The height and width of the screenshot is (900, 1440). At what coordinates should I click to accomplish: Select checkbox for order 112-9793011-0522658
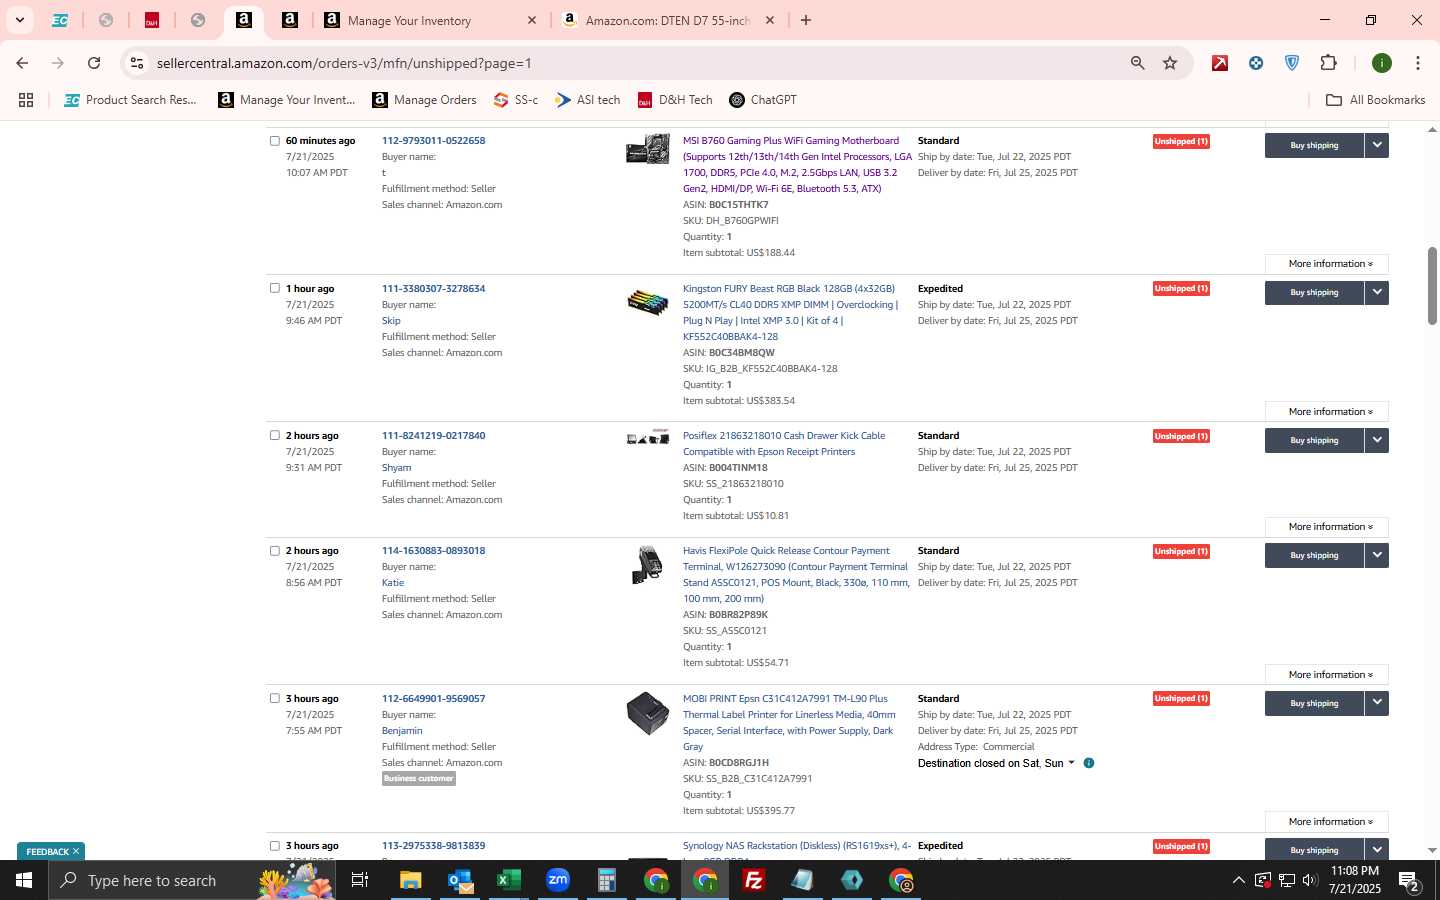coord(275,141)
